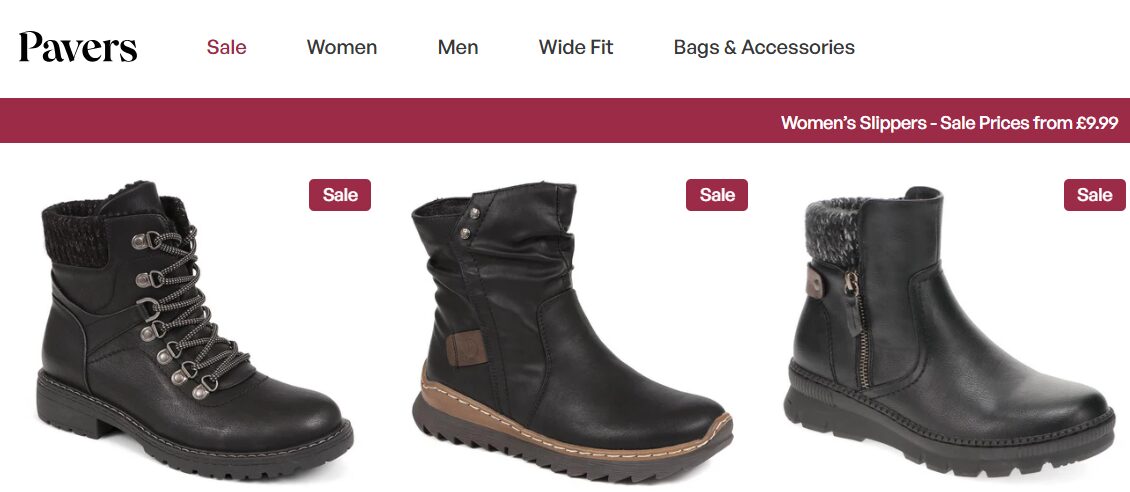Click the side zipper on the right boot
Screen dimensions: 1130x492
(x=858, y=328)
